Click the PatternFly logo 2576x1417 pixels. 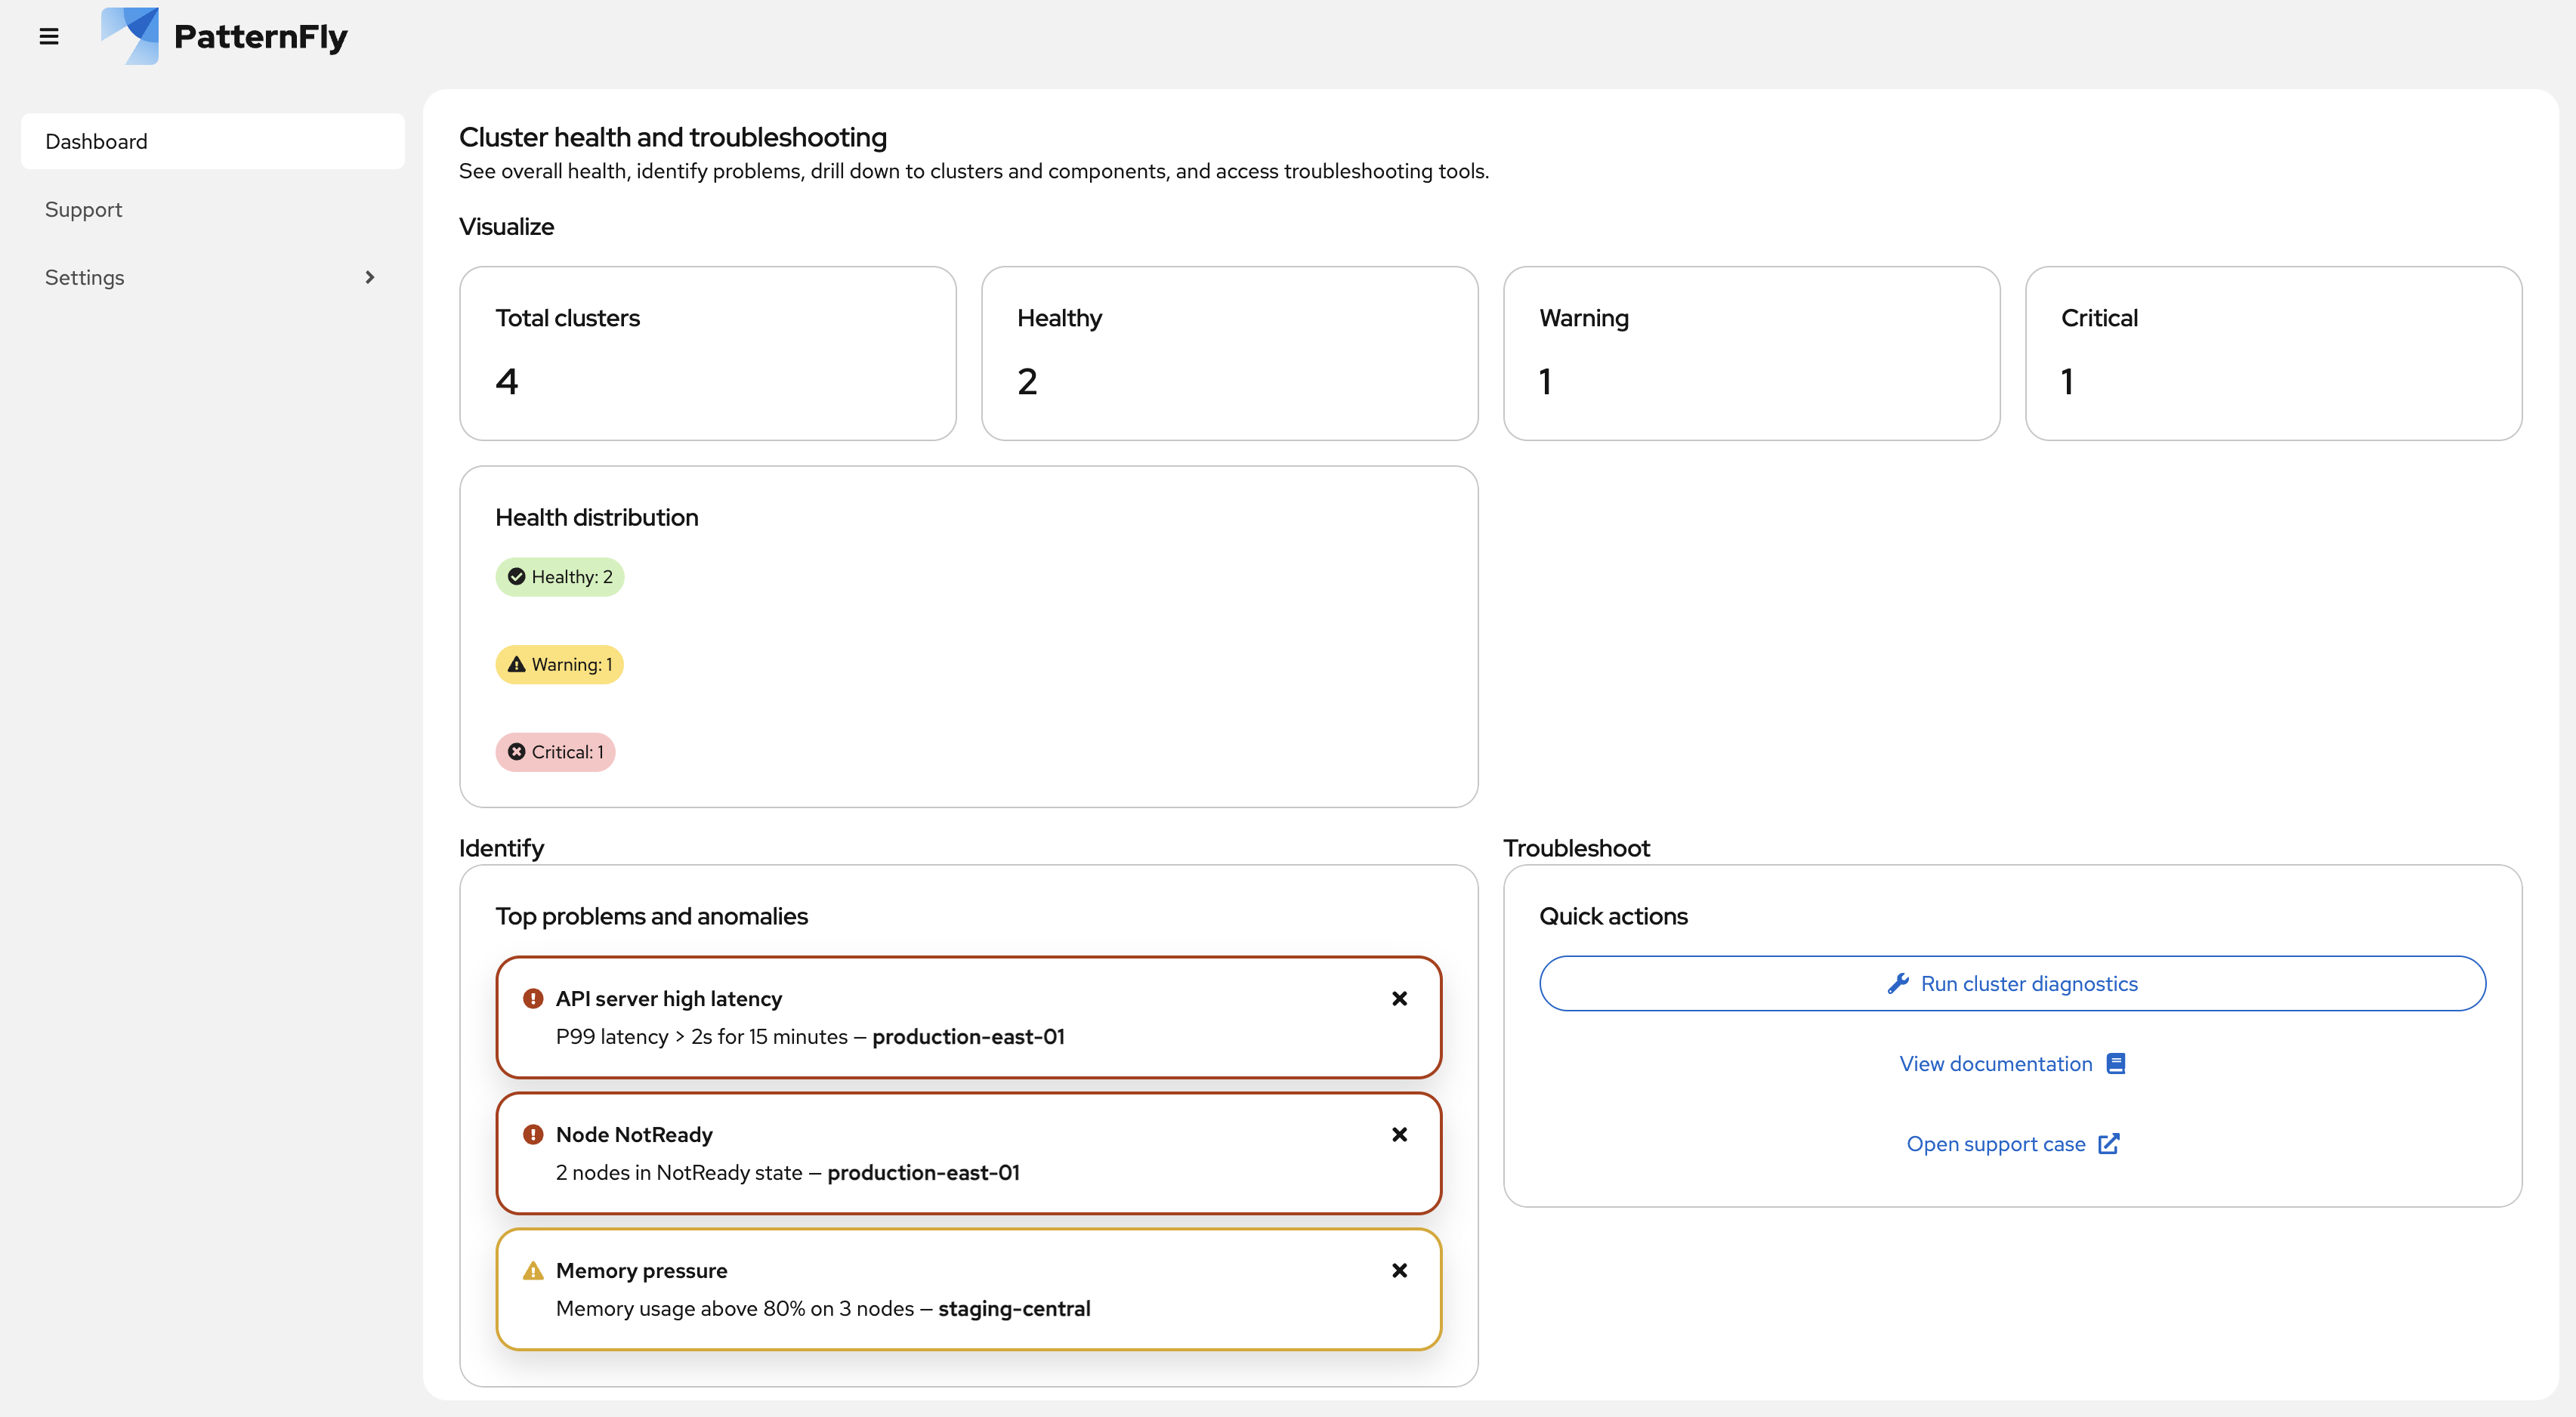[x=224, y=37]
